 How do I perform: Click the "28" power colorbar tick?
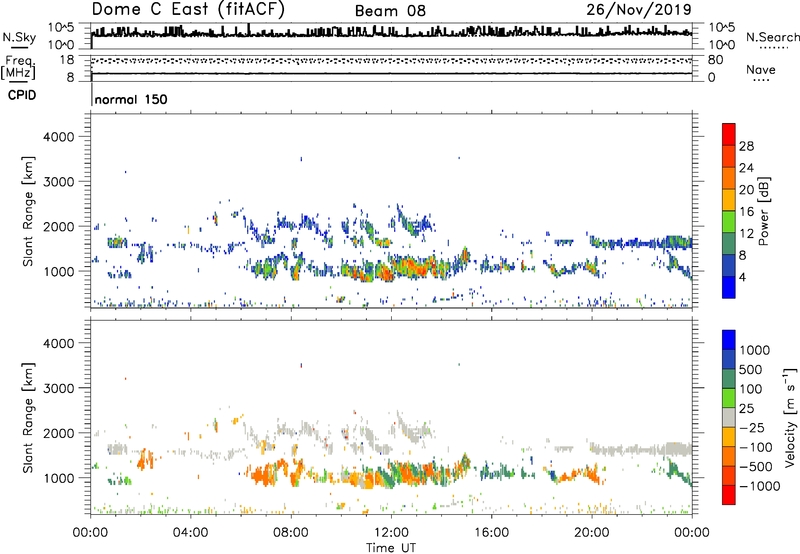[x=746, y=146]
